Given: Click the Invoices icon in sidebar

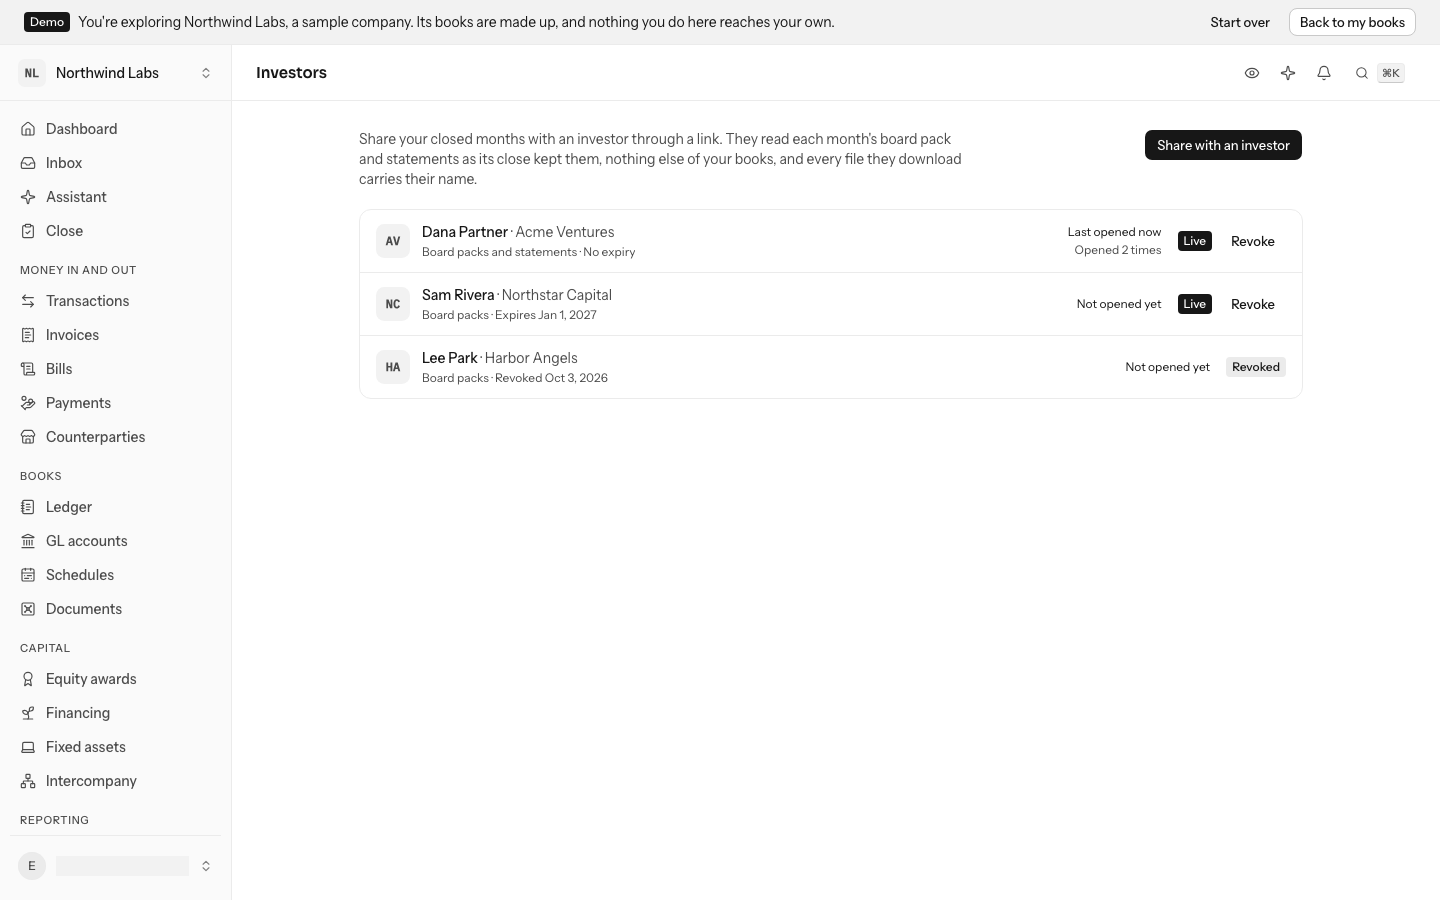Looking at the screenshot, I should click(28, 335).
